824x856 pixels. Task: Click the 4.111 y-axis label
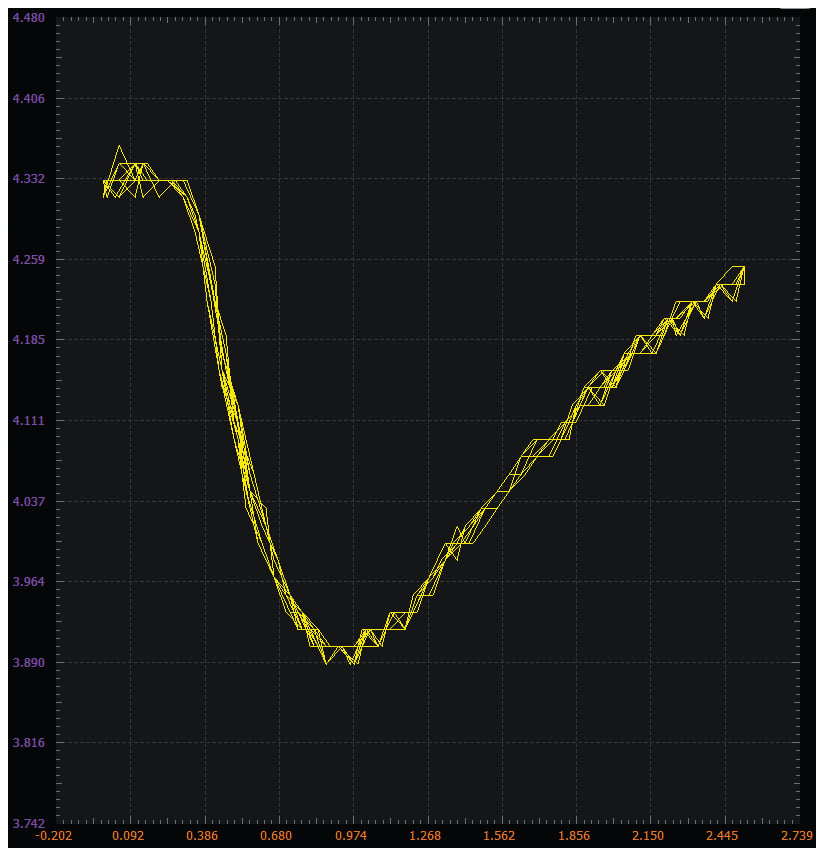click(x=29, y=420)
